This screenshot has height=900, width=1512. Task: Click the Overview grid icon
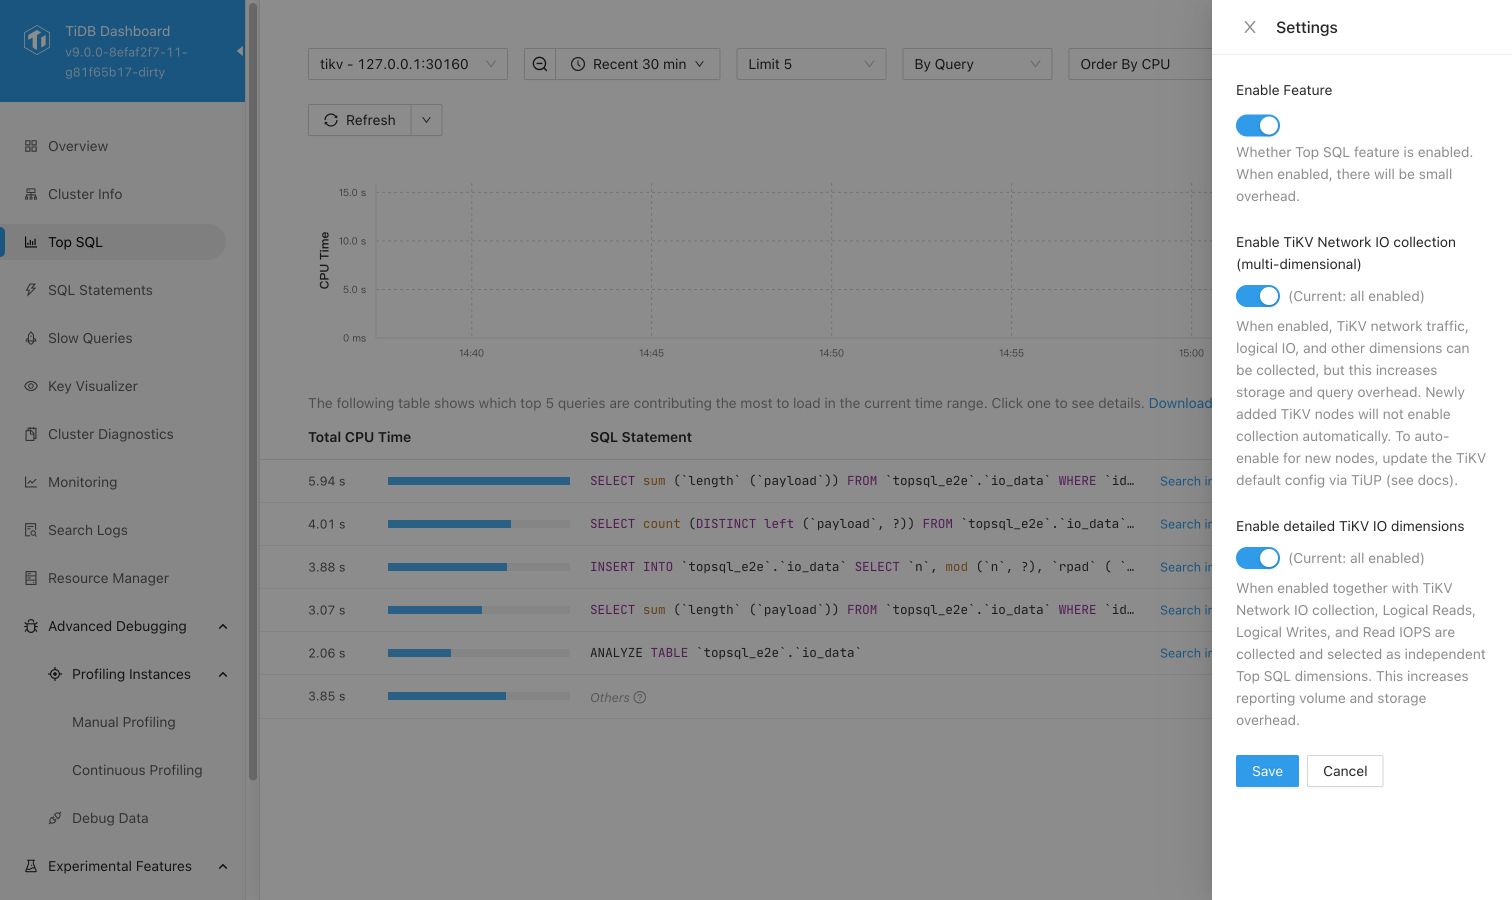pos(31,146)
